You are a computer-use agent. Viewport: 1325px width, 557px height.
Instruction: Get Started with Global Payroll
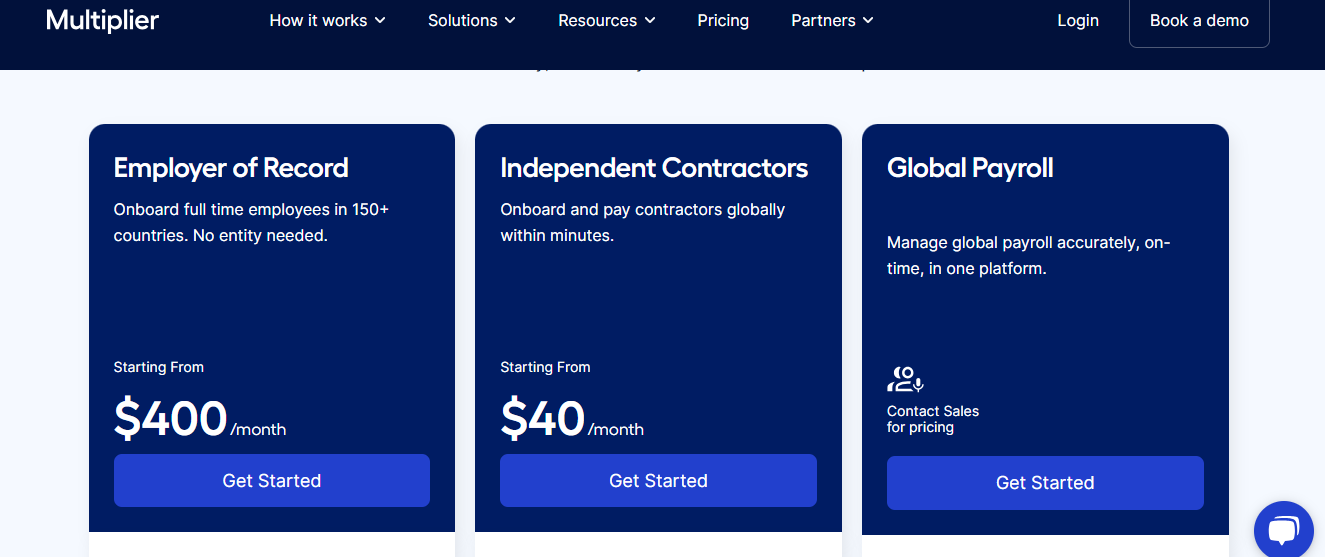click(1045, 483)
